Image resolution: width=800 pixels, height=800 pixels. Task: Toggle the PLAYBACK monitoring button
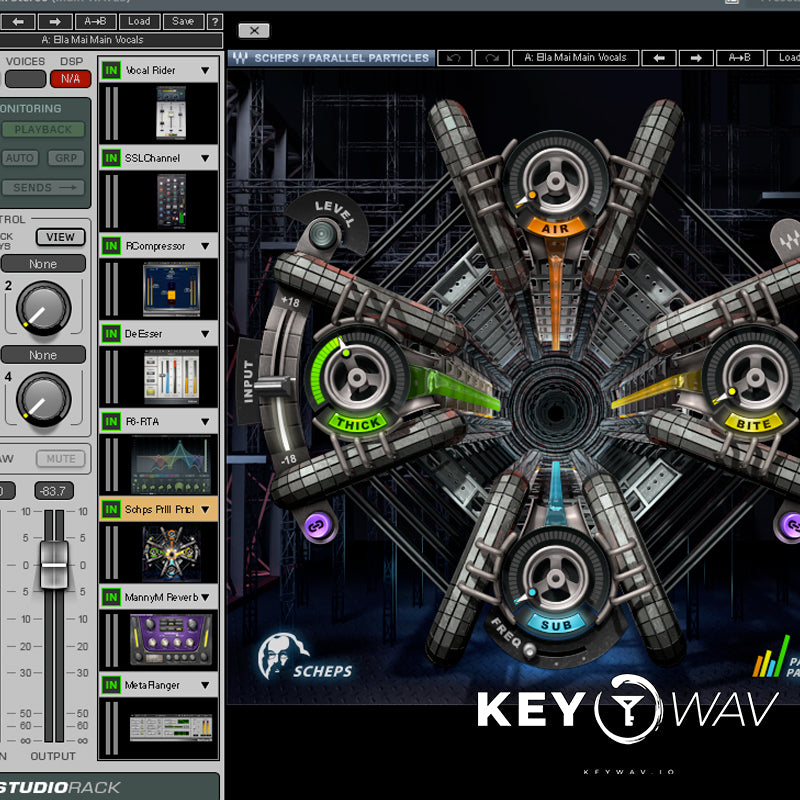pyautogui.click(x=43, y=130)
